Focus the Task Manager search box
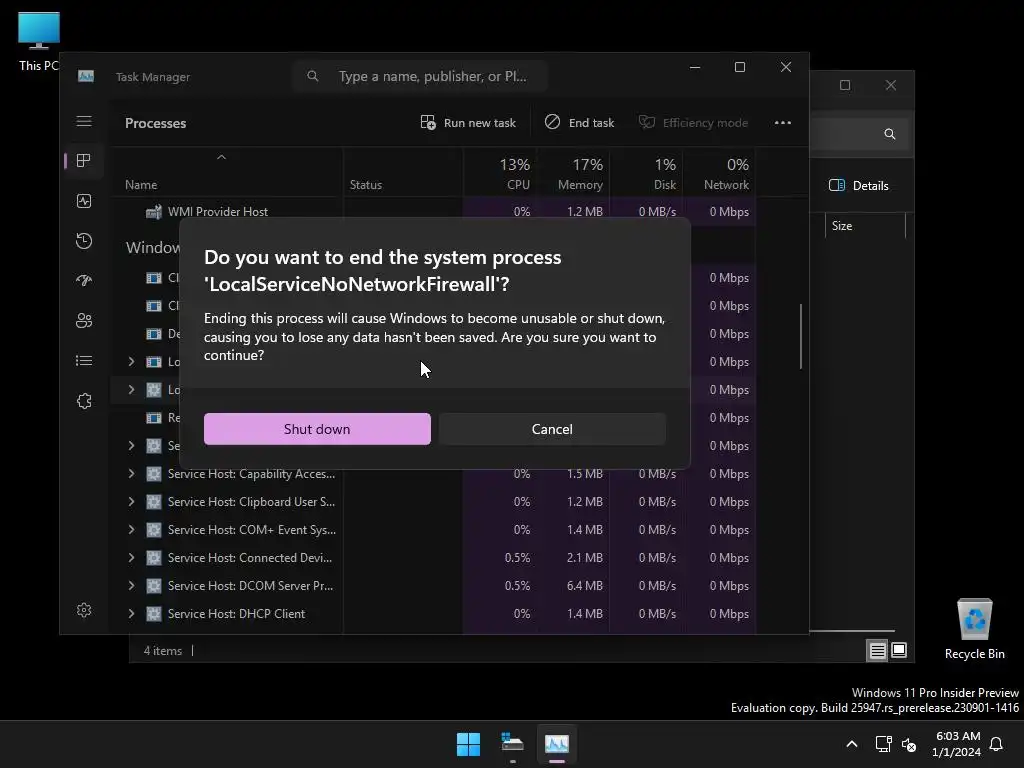This screenshot has width=1024, height=768. tap(420, 76)
